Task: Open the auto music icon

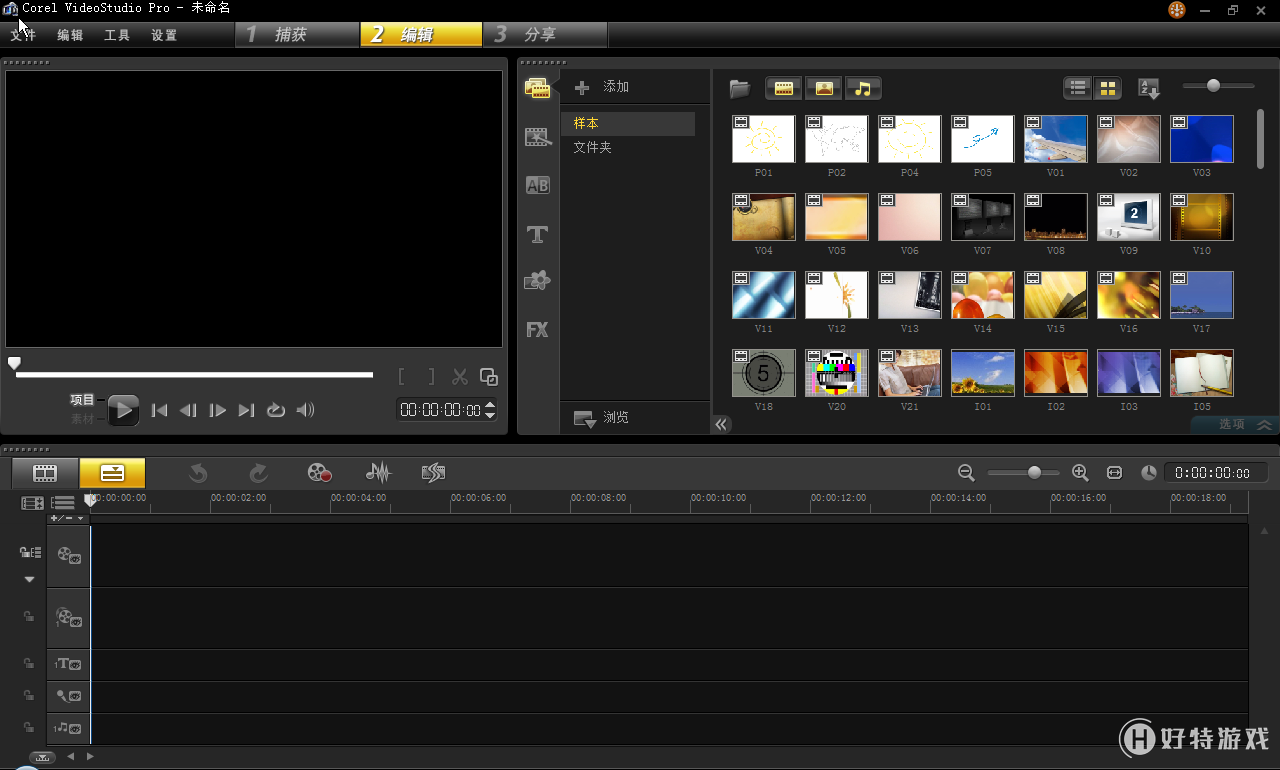Action: coord(433,473)
